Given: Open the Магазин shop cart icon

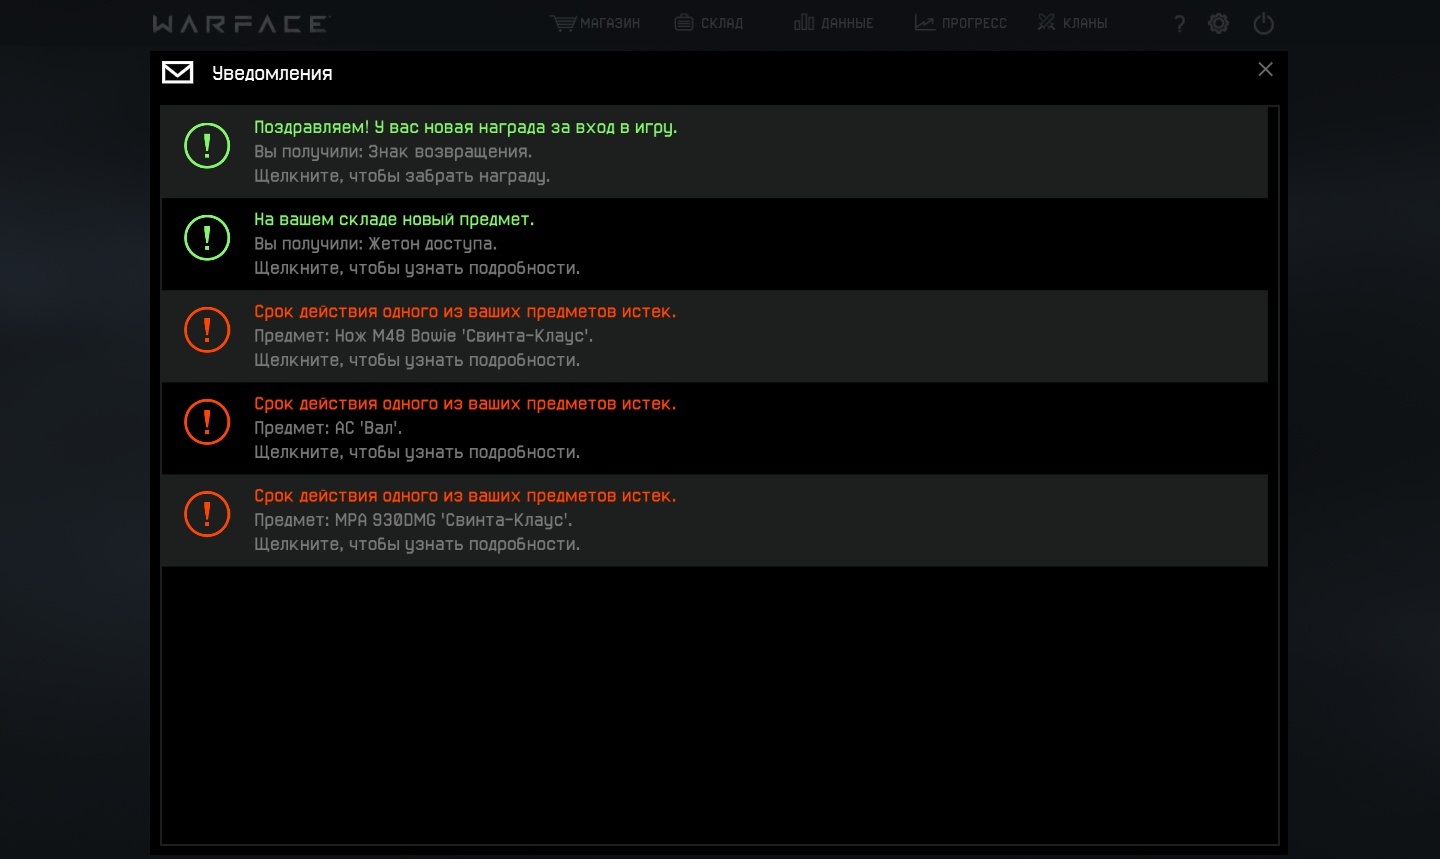Looking at the screenshot, I should (x=563, y=23).
